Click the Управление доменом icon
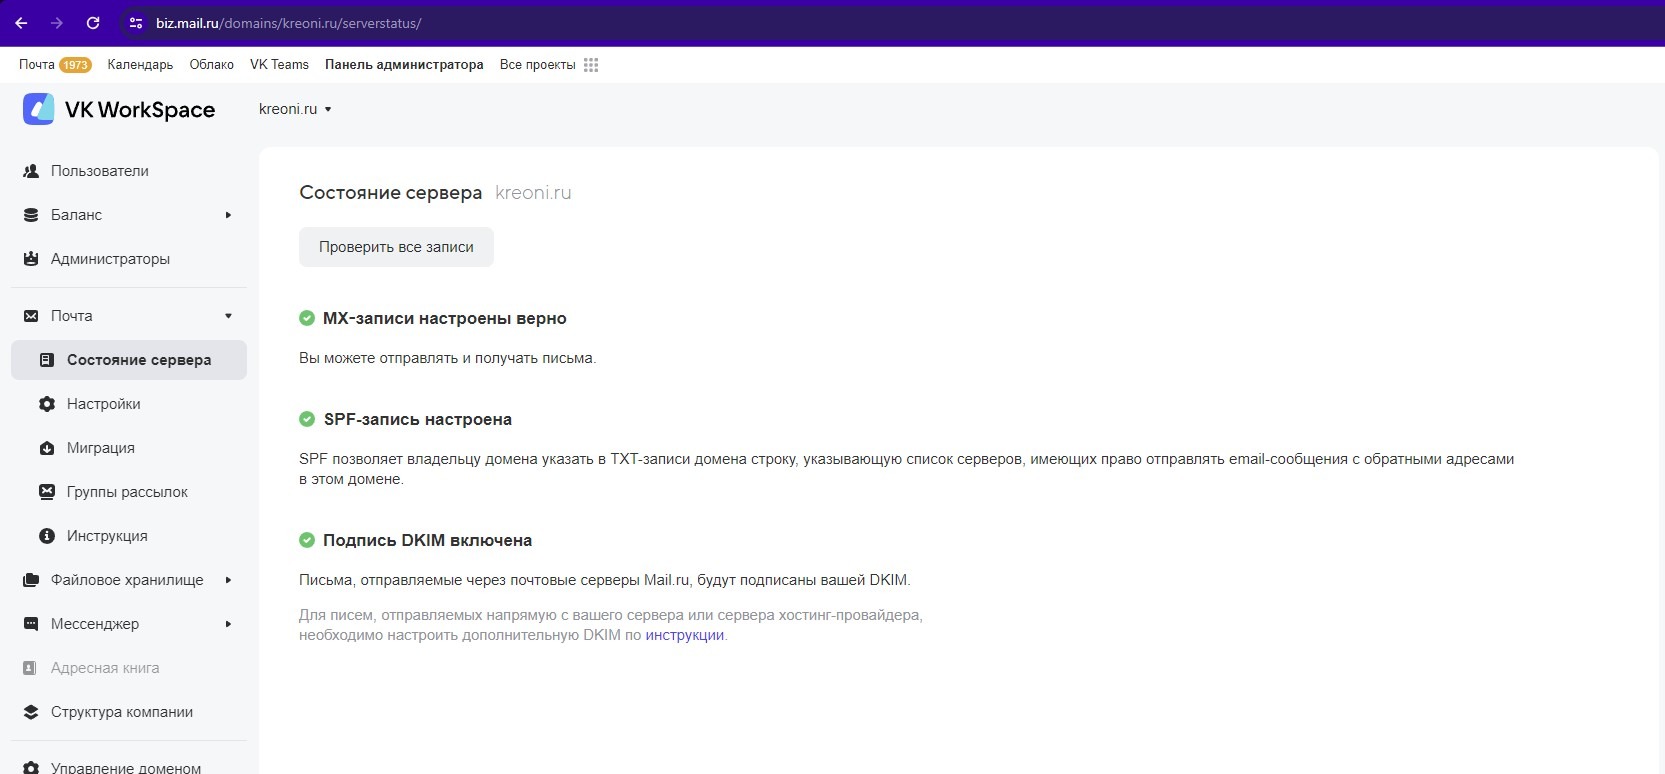This screenshot has height=774, width=1665. click(x=31, y=768)
